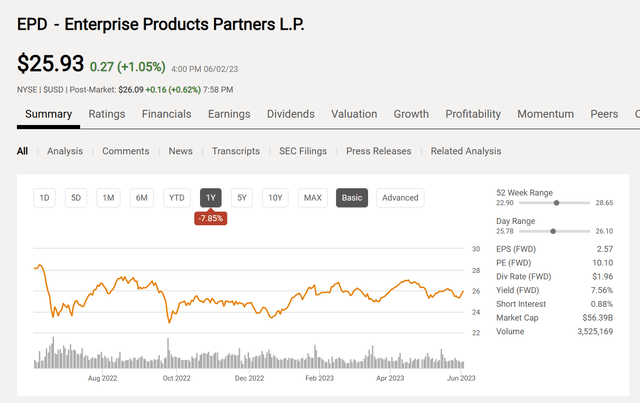Set chart range to 5D
640x403 pixels.
pyautogui.click(x=76, y=198)
